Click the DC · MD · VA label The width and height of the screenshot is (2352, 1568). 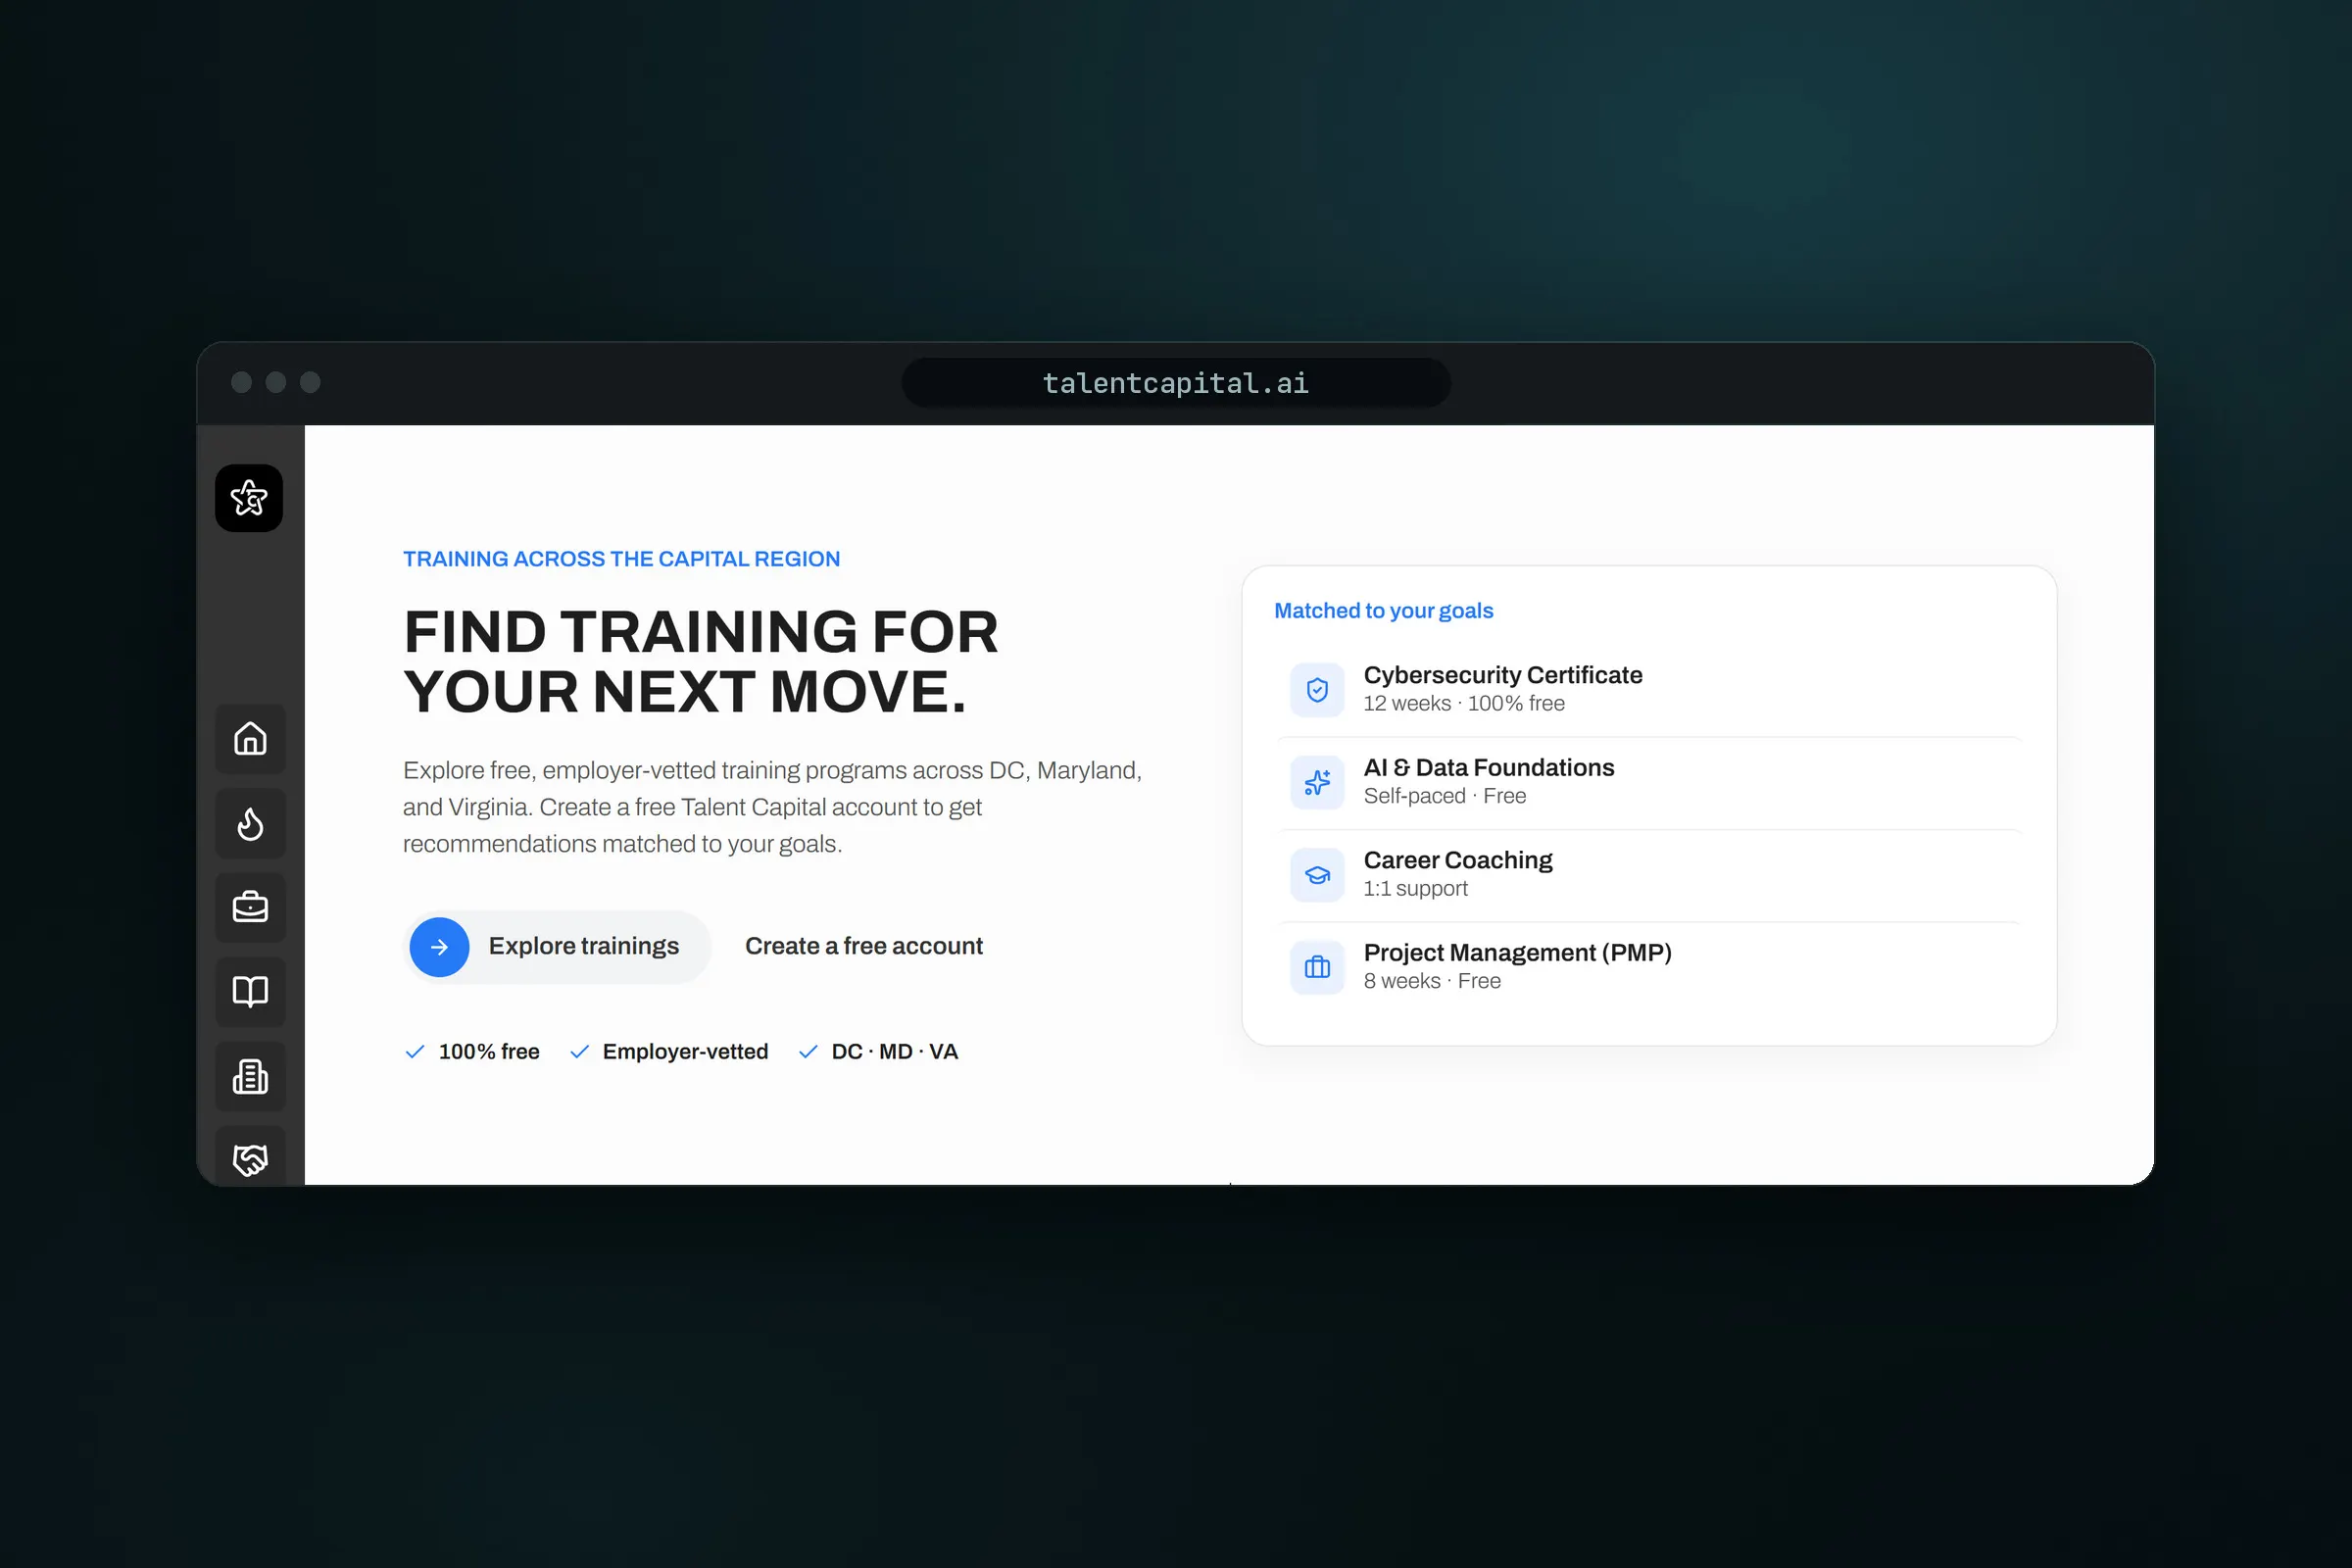878,1052
